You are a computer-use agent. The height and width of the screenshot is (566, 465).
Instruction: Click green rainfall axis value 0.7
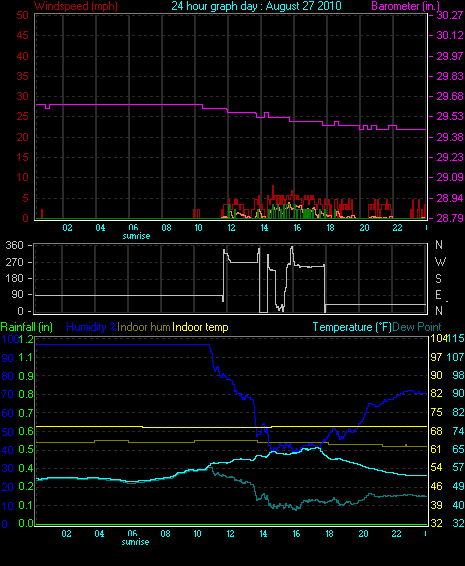tap(26, 413)
